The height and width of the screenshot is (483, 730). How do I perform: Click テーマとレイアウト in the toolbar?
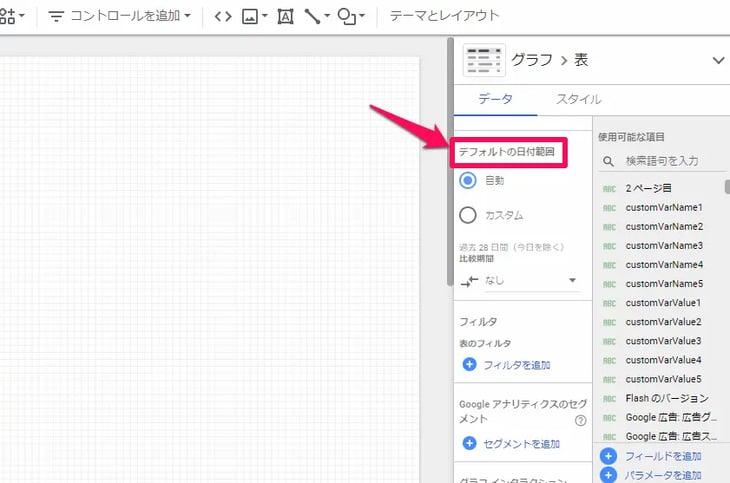point(444,16)
